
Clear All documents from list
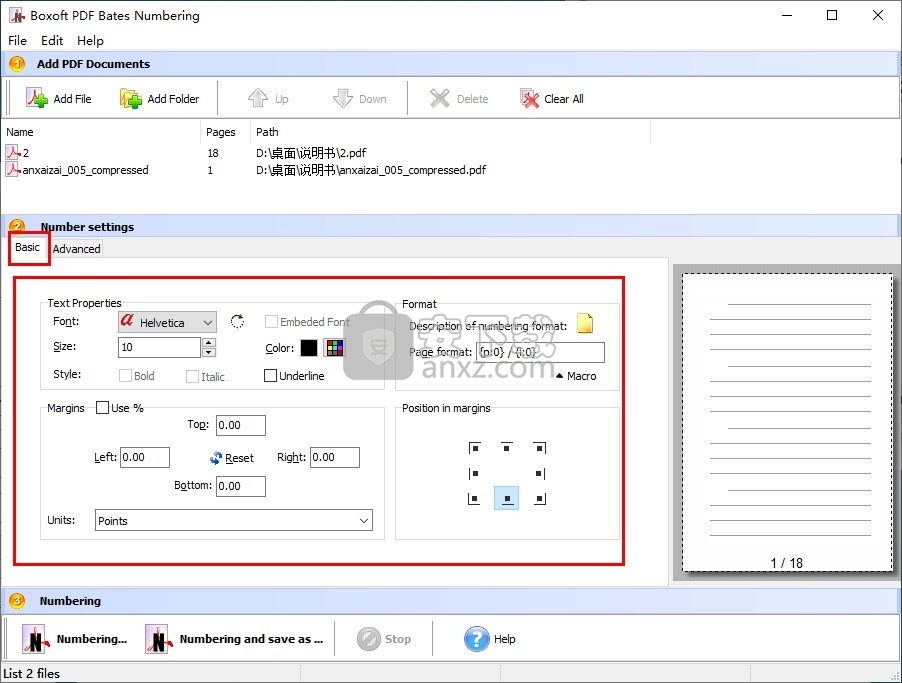(551, 98)
